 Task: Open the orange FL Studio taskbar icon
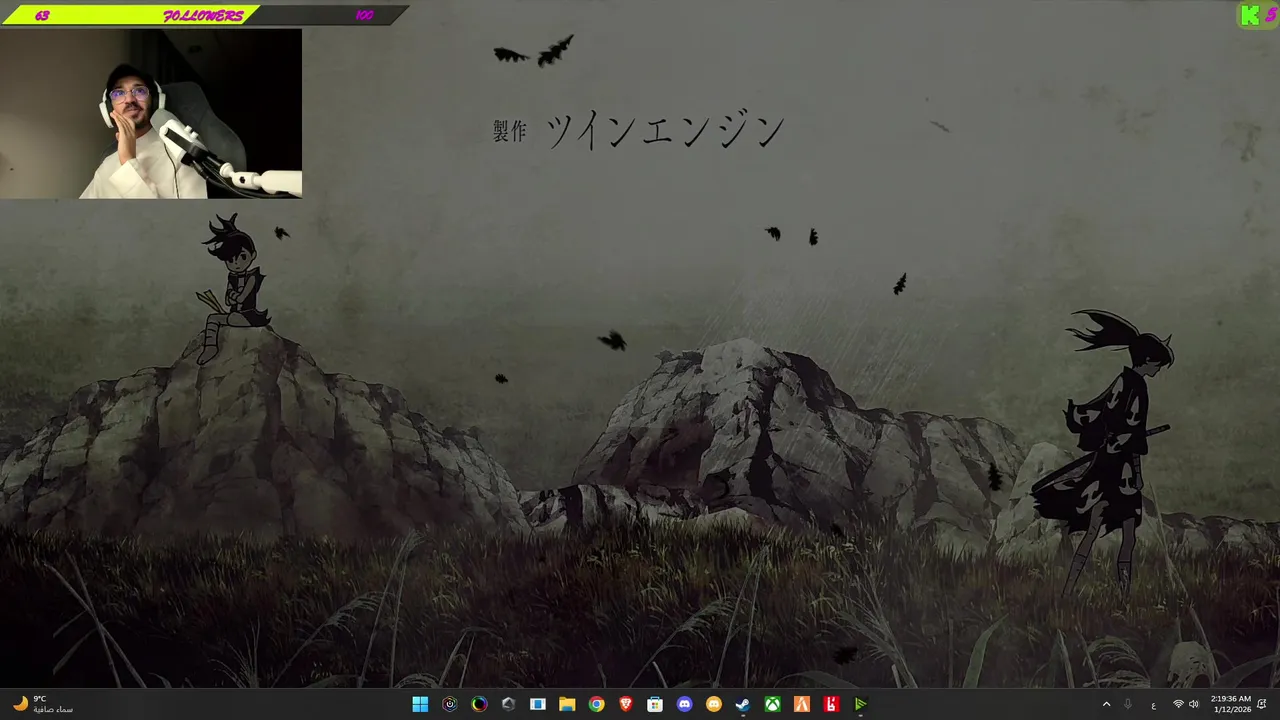[x=802, y=704]
